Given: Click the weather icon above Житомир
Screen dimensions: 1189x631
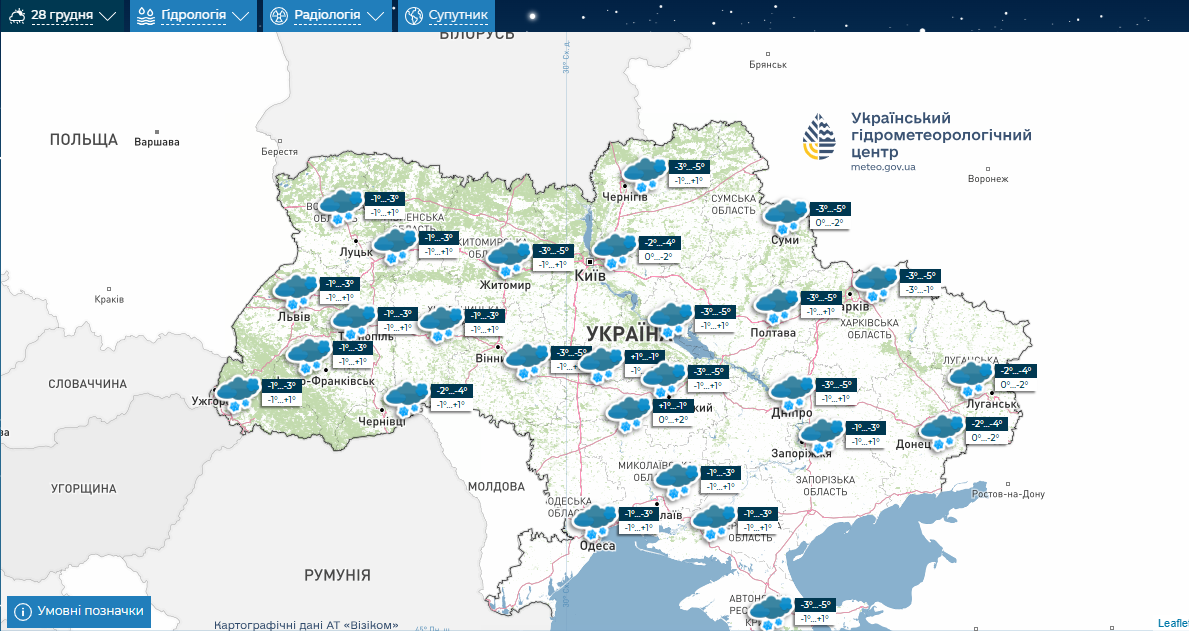Looking at the screenshot, I should 508,257.
